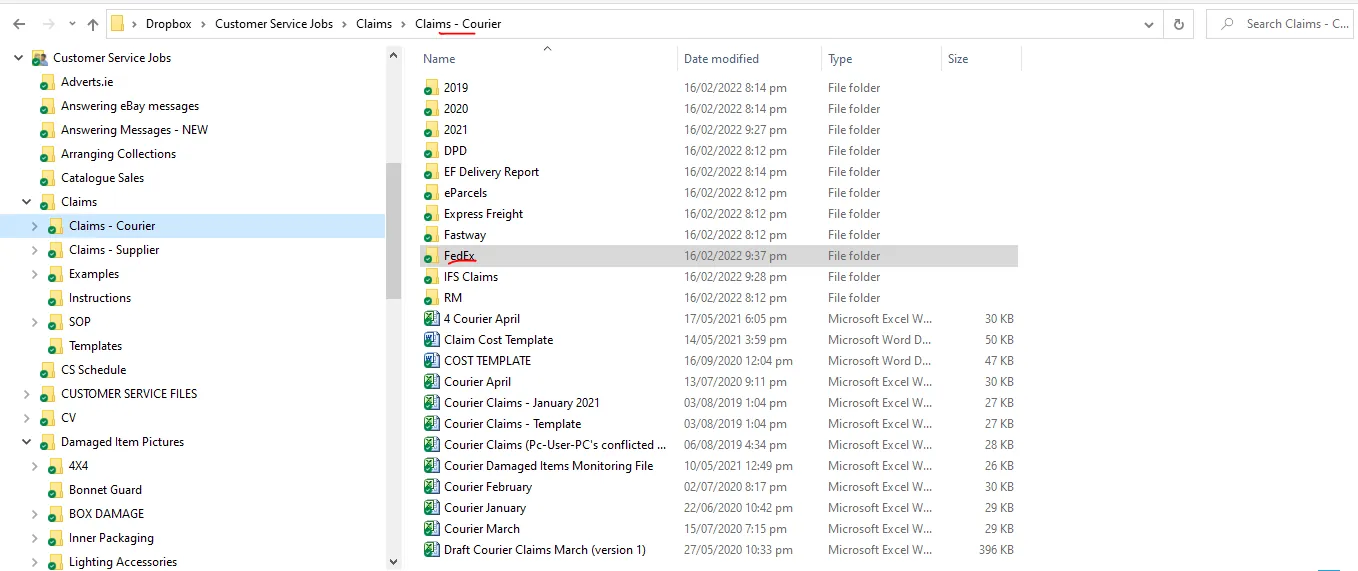Select the Courier March file name
This screenshot has height=571, width=1358.
click(x=482, y=529)
